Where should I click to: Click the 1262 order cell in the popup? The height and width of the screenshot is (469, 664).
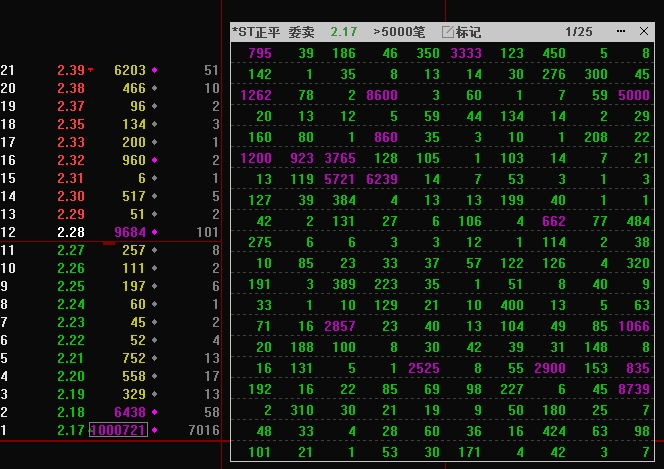click(256, 95)
